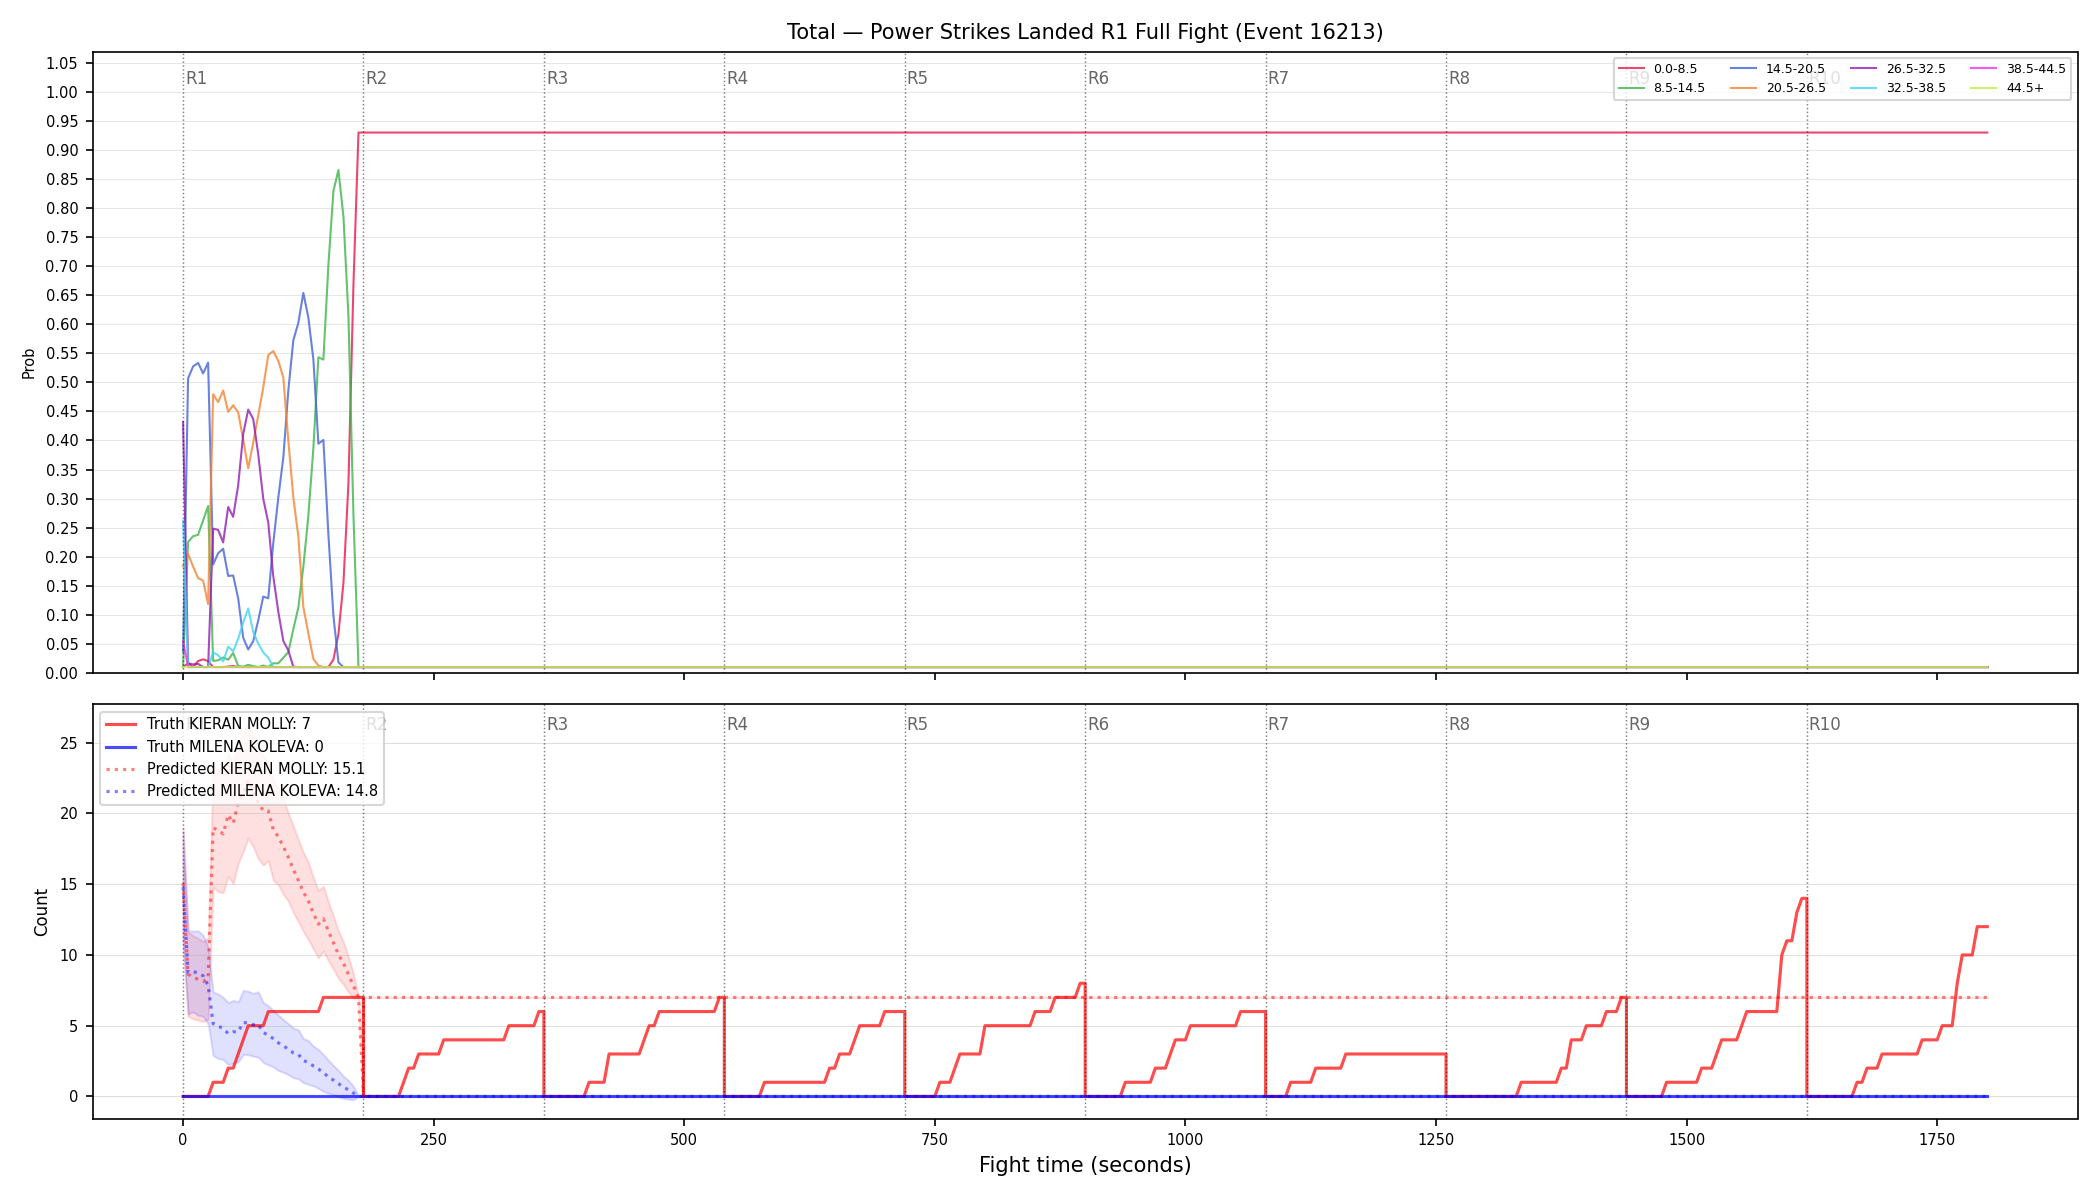Click the orange line swatch beside '20.5-26.5'
The image size is (2100, 1200).
1744,88
